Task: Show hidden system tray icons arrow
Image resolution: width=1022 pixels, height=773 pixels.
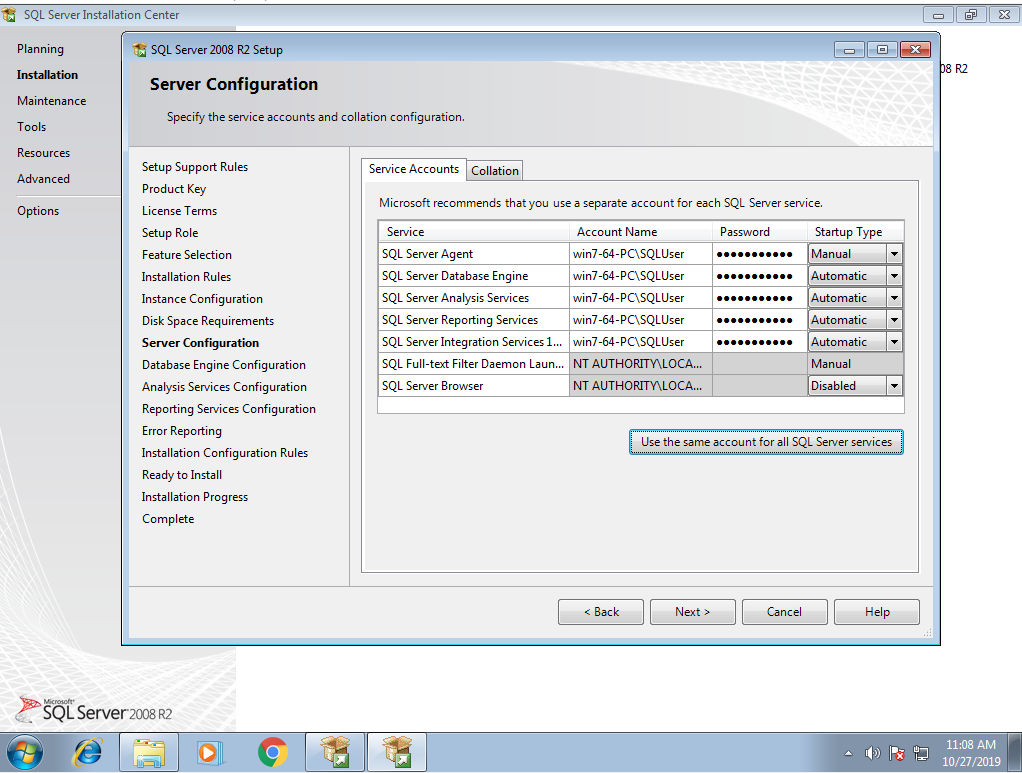Action: tap(849, 752)
